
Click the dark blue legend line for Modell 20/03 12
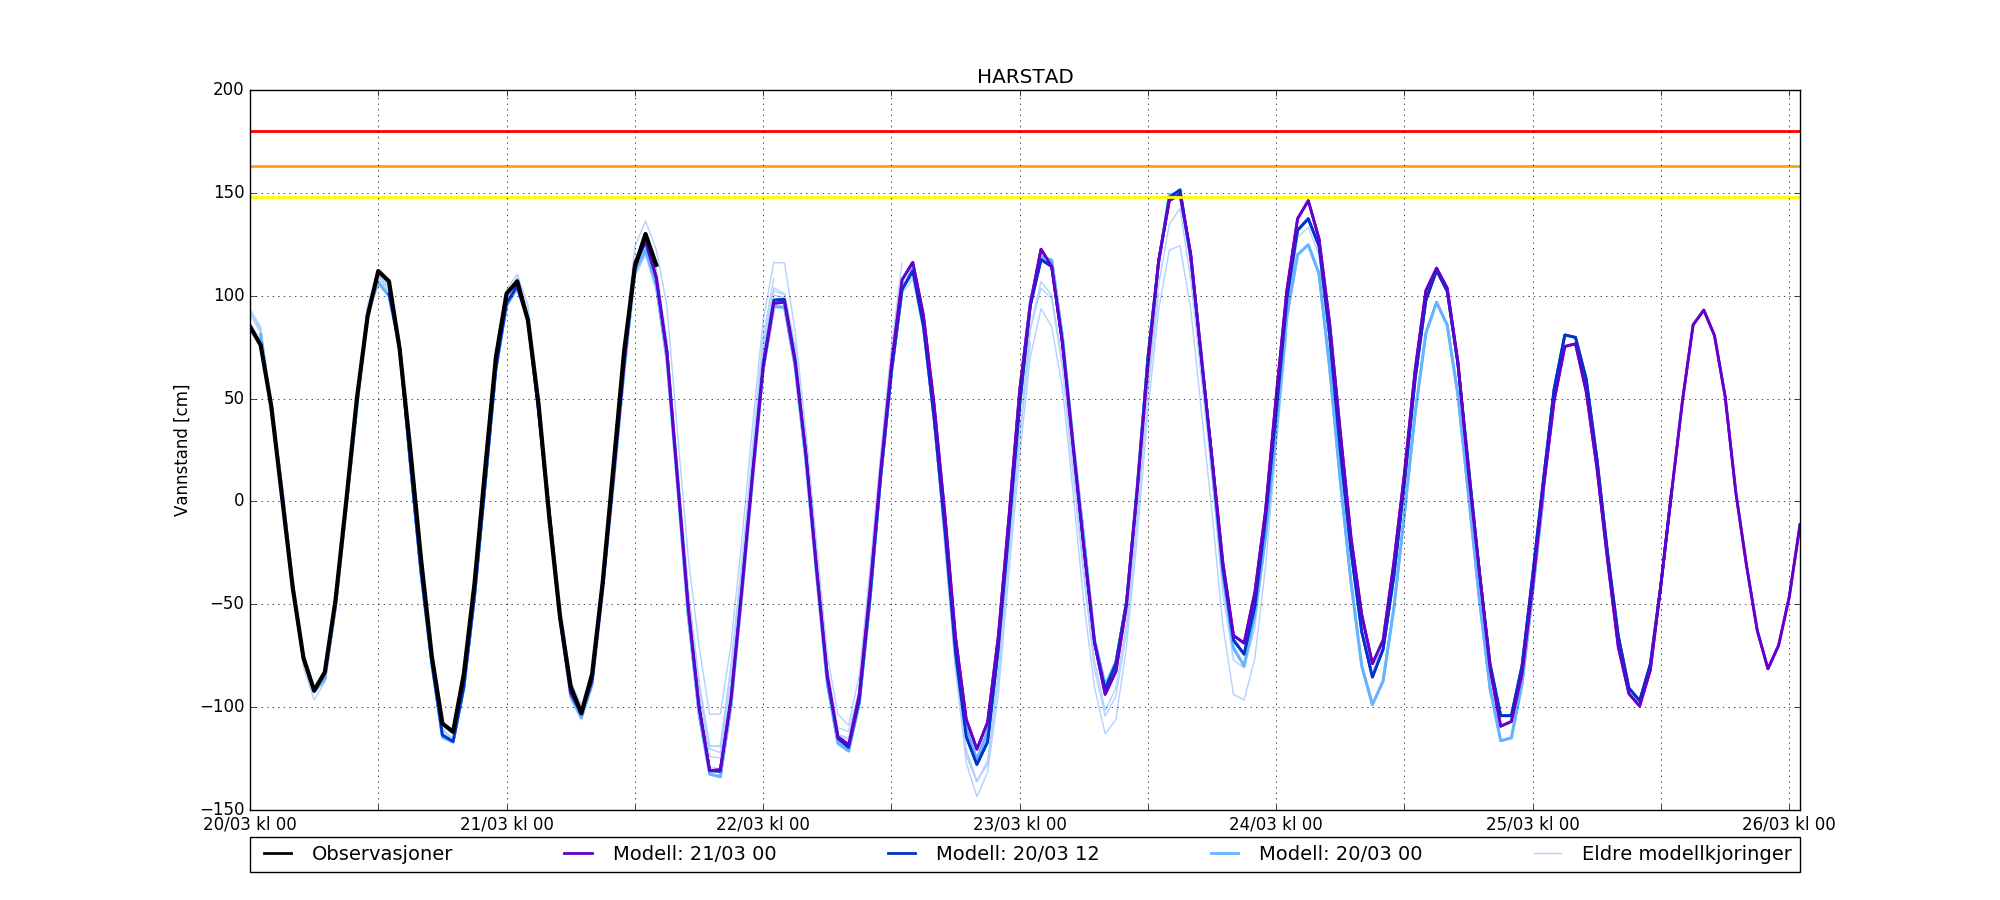[x=902, y=854]
